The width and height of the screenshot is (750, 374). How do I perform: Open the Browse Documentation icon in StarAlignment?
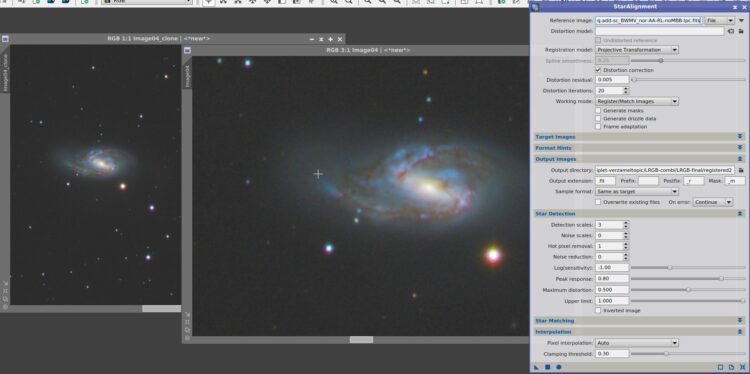click(731, 367)
